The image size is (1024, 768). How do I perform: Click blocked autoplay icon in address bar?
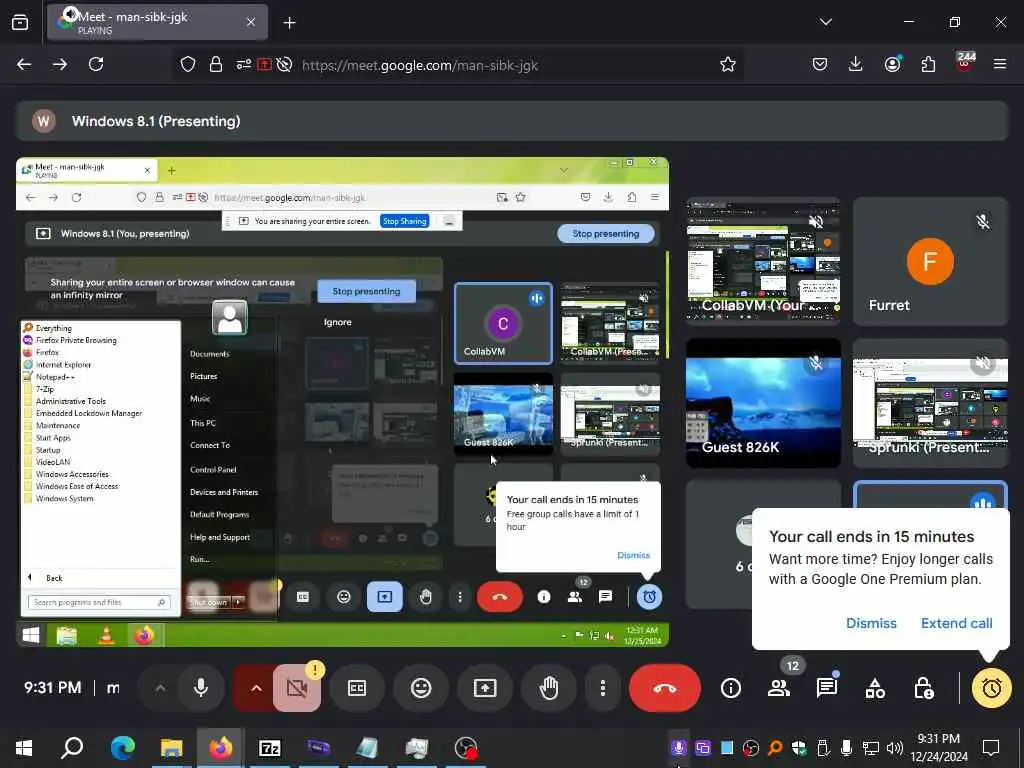[284, 64]
